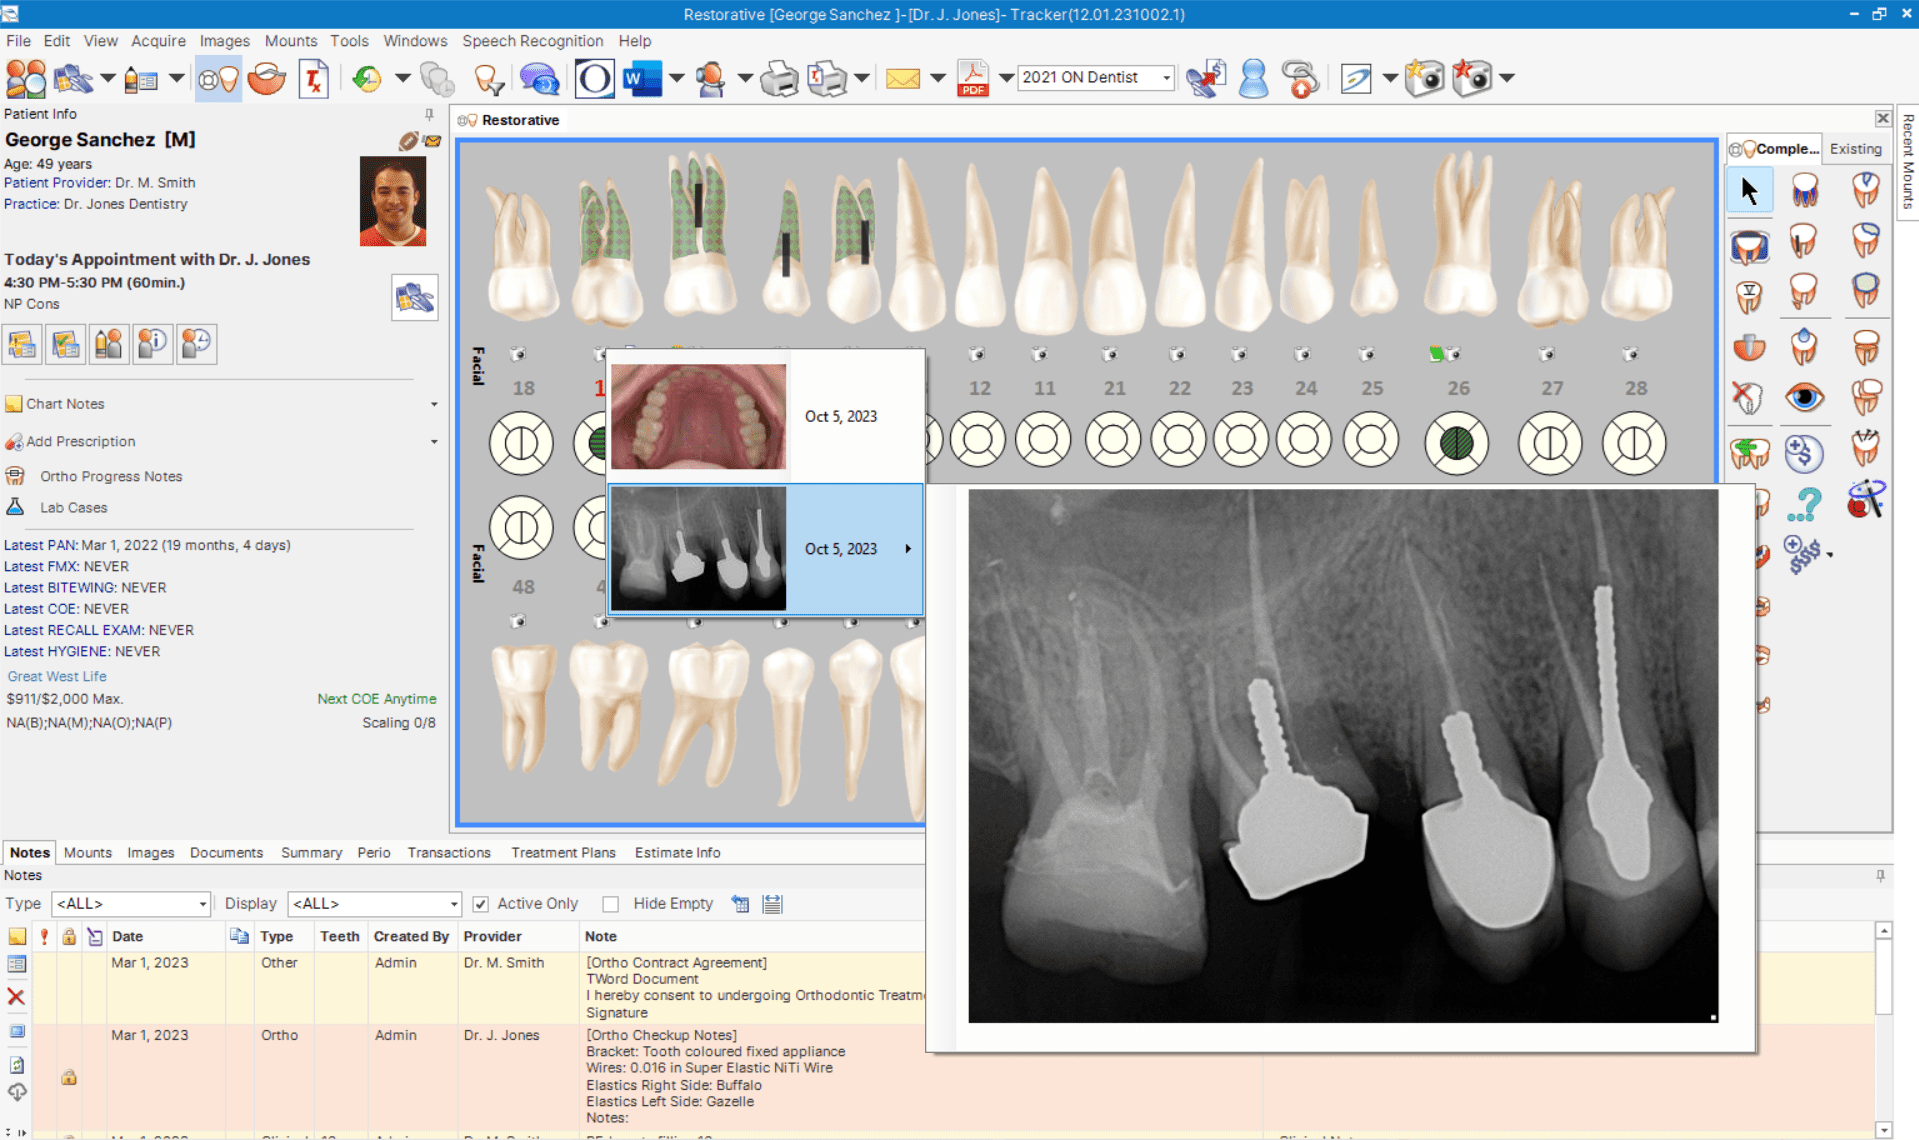This screenshot has width=1919, height=1140.
Task: Click the gold star camera icon
Action: click(x=1423, y=78)
